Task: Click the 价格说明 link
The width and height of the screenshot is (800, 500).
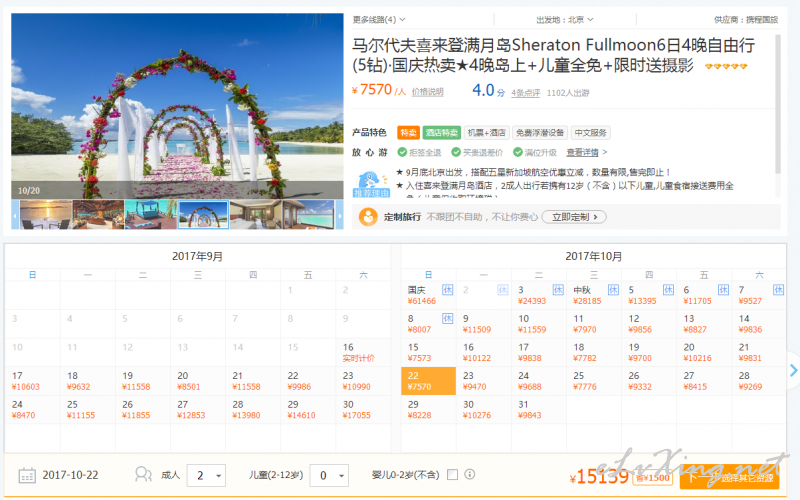Action: click(428, 92)
